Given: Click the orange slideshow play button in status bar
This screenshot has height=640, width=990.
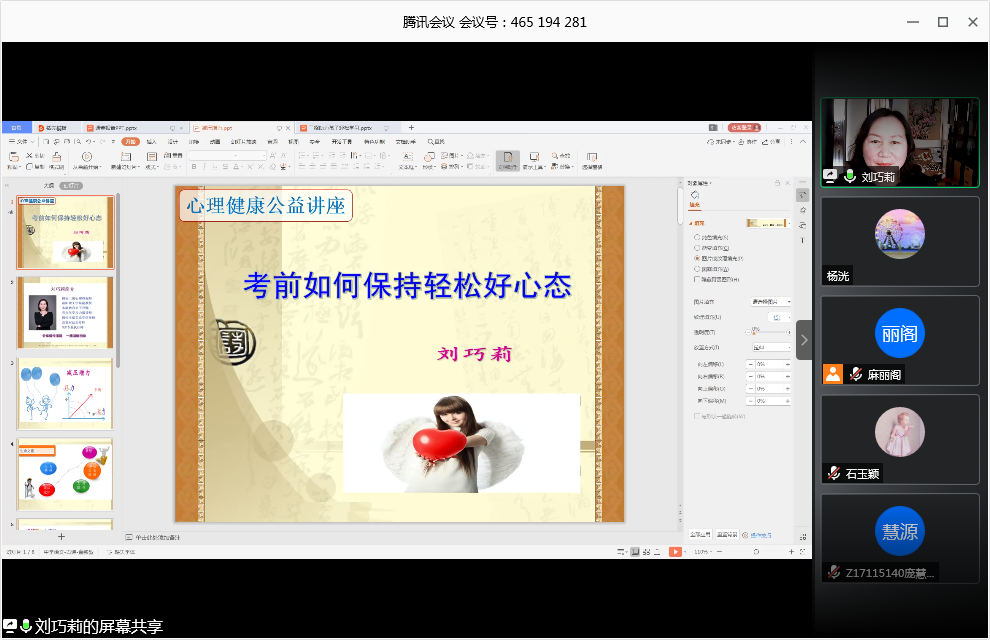Looking at the screenshot, I should [676, 552].
